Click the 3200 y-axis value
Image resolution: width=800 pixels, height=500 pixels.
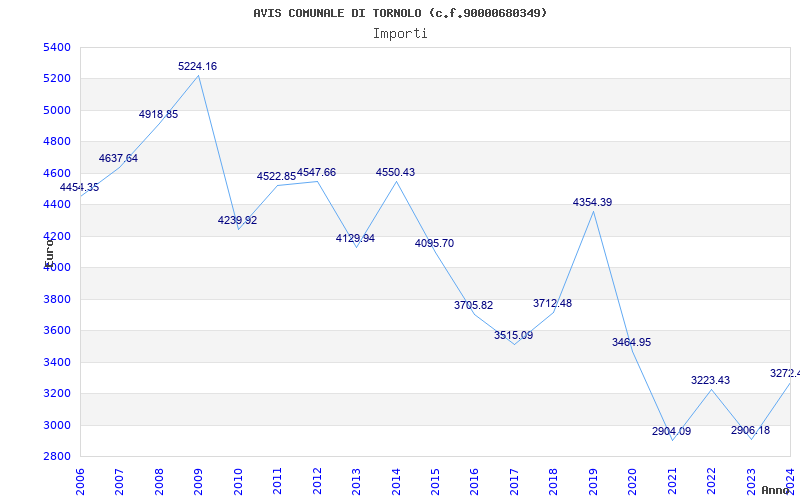point(57,394)
